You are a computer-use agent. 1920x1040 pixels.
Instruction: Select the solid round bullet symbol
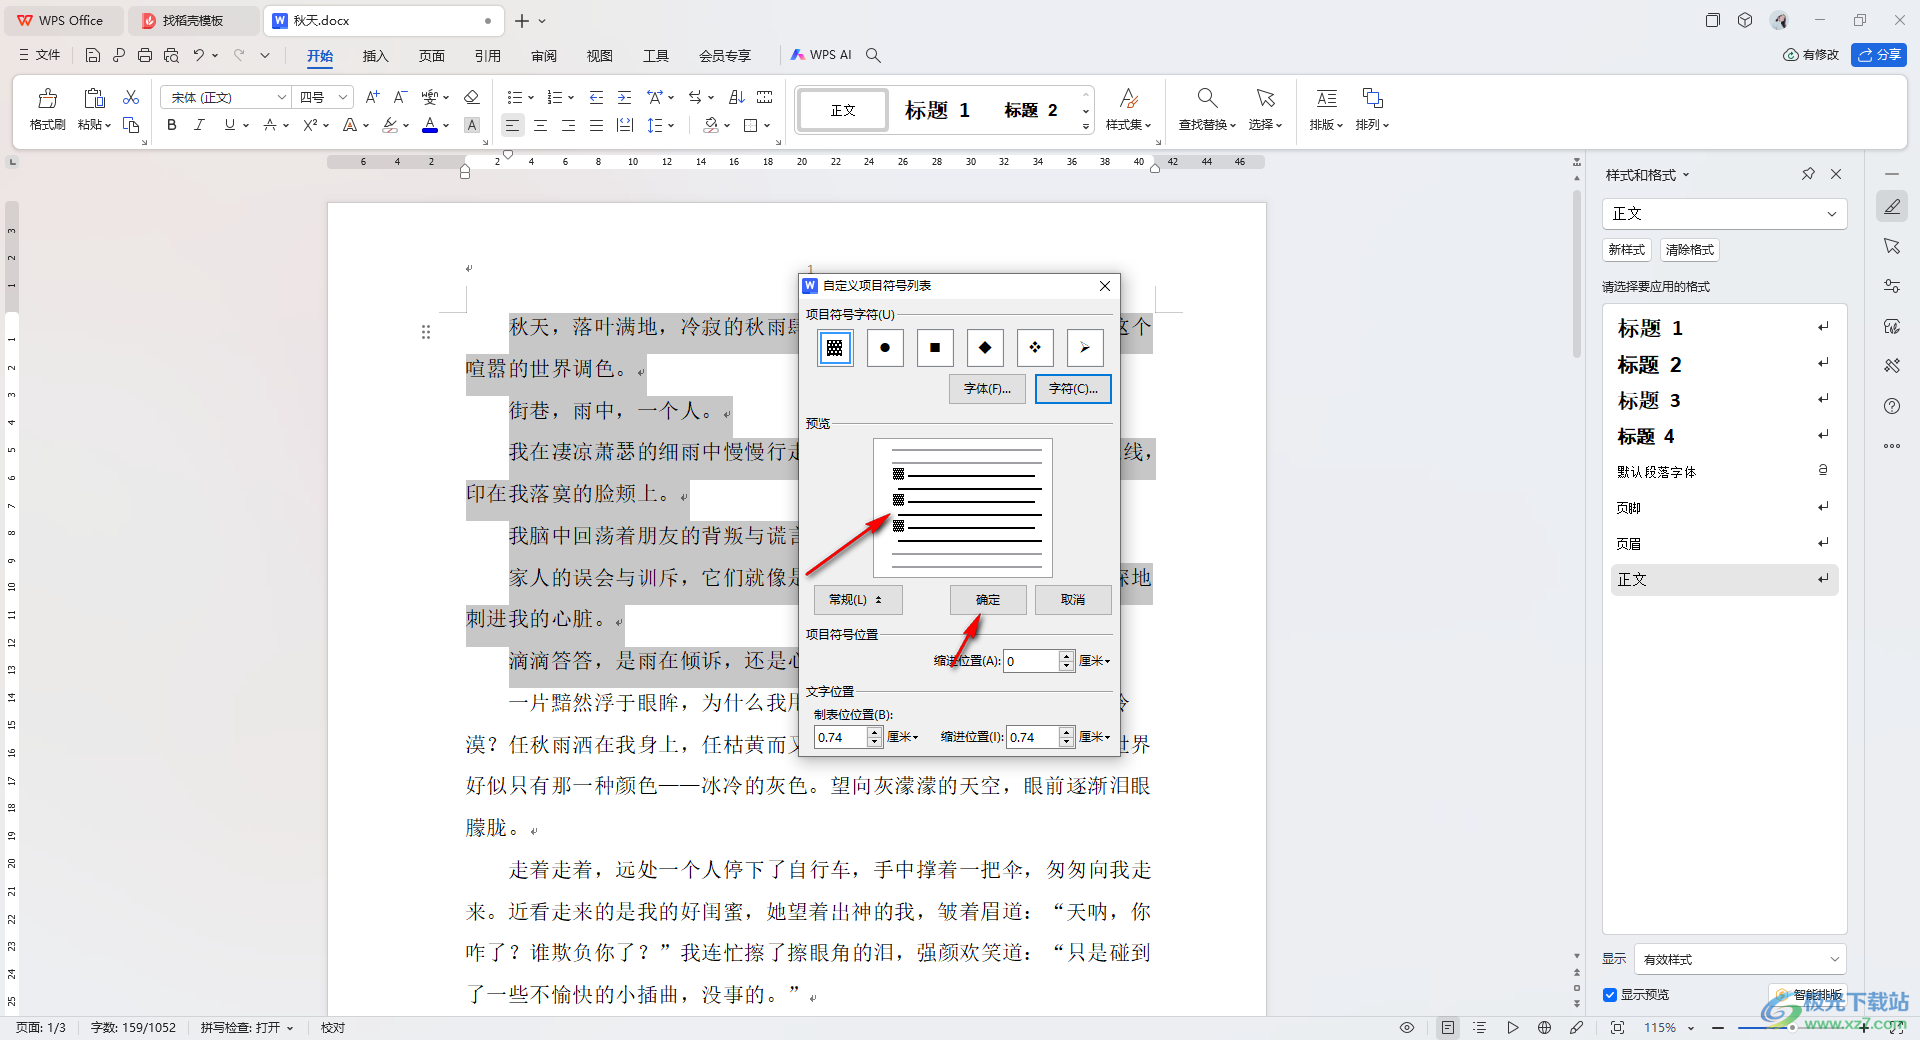(x=885, y=348)
